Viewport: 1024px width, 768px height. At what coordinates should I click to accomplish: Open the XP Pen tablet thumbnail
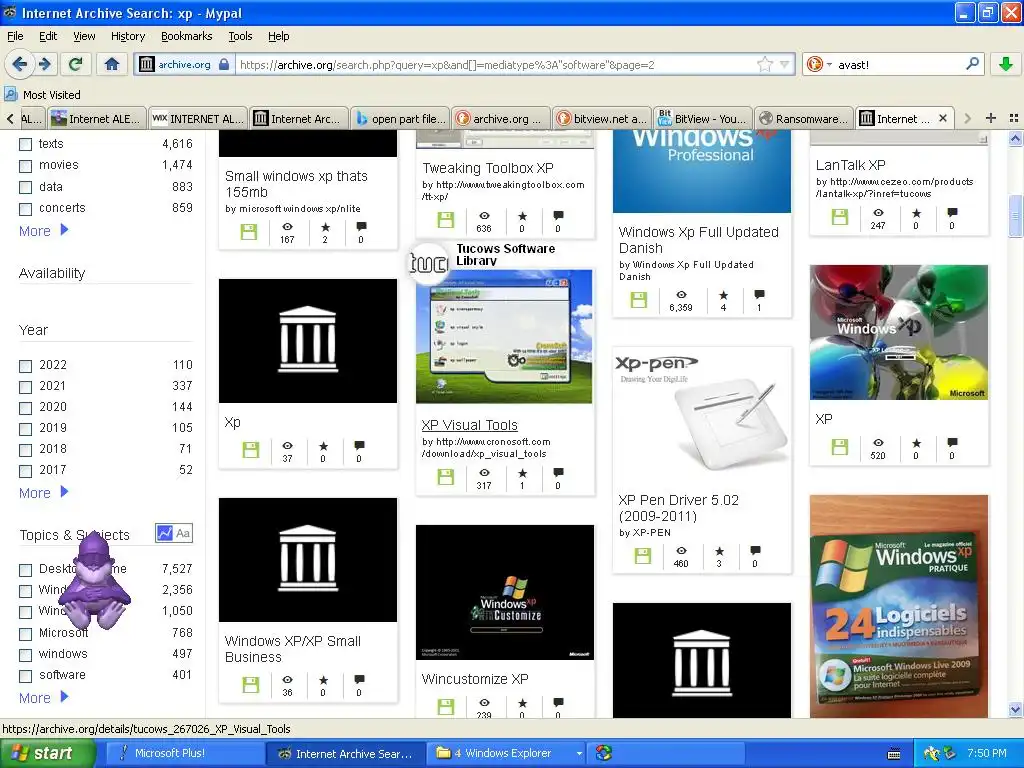click(702, 414)
